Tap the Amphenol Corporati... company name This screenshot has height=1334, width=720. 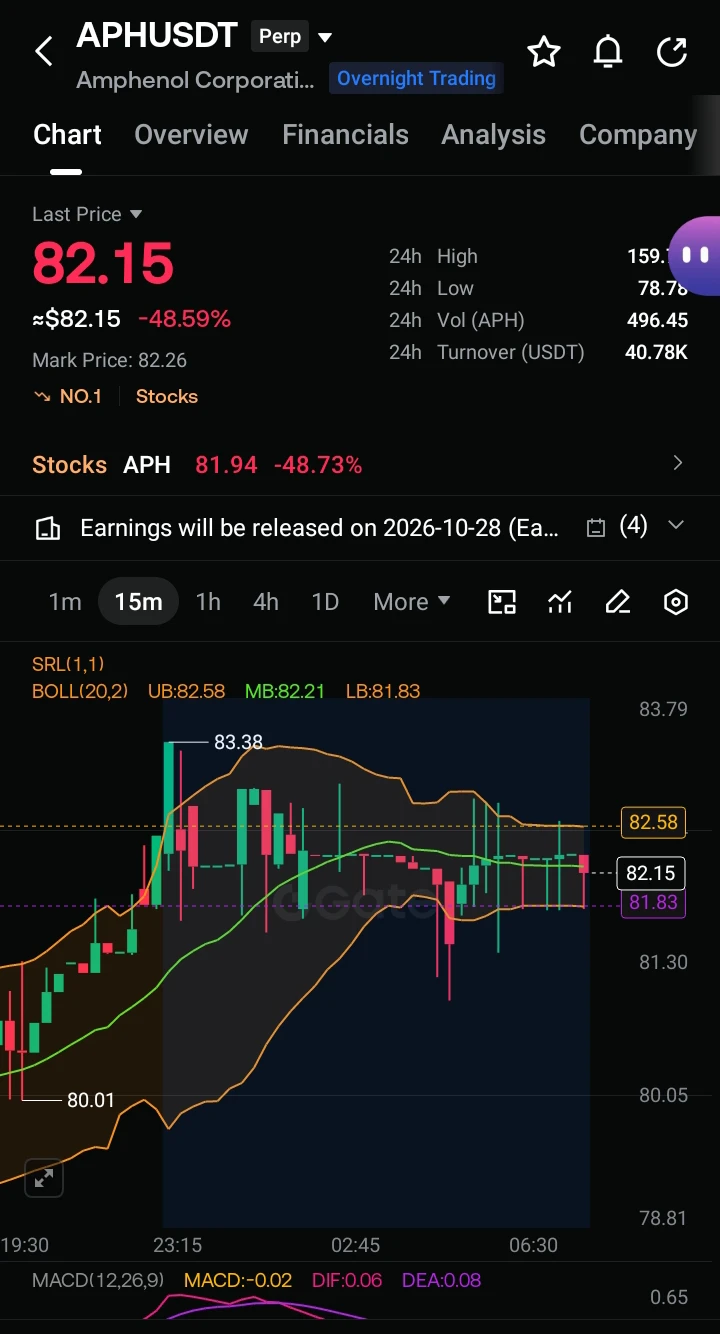[195, 79]
